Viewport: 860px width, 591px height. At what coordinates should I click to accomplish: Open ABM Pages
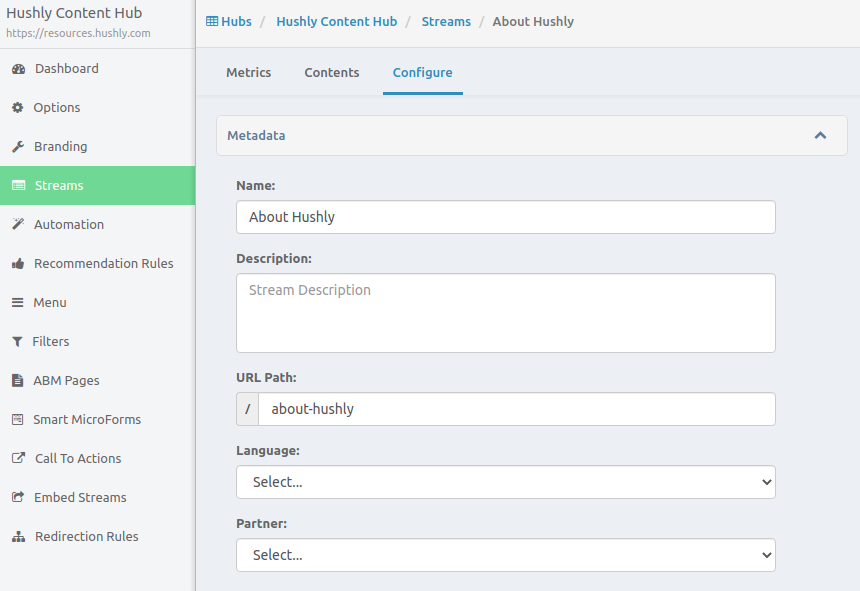coord(98,380)
